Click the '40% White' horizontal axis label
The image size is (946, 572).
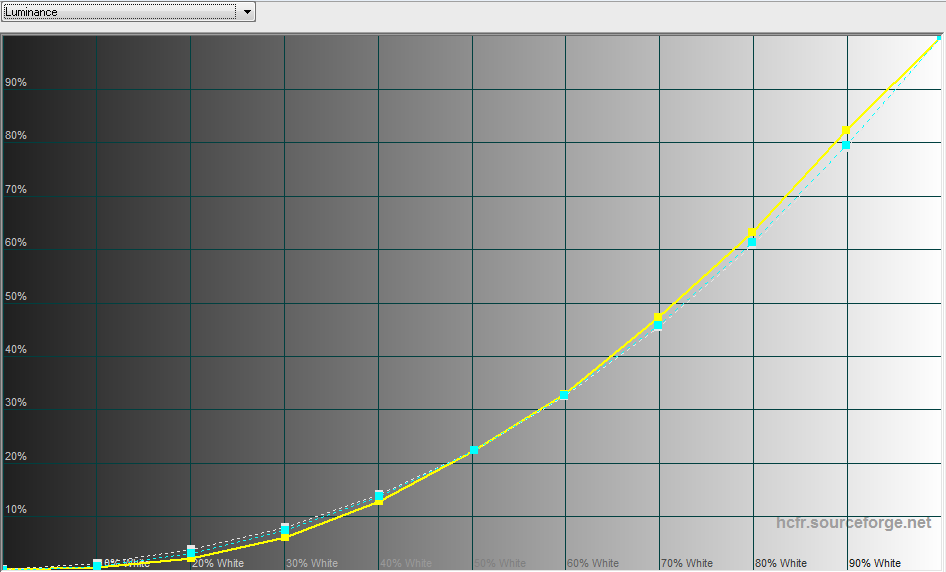coord(406,563)
